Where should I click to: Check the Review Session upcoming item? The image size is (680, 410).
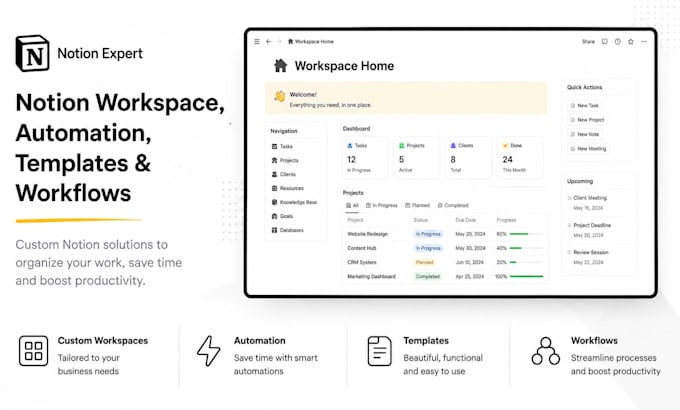pyautogui.click(x=569, y=252)
